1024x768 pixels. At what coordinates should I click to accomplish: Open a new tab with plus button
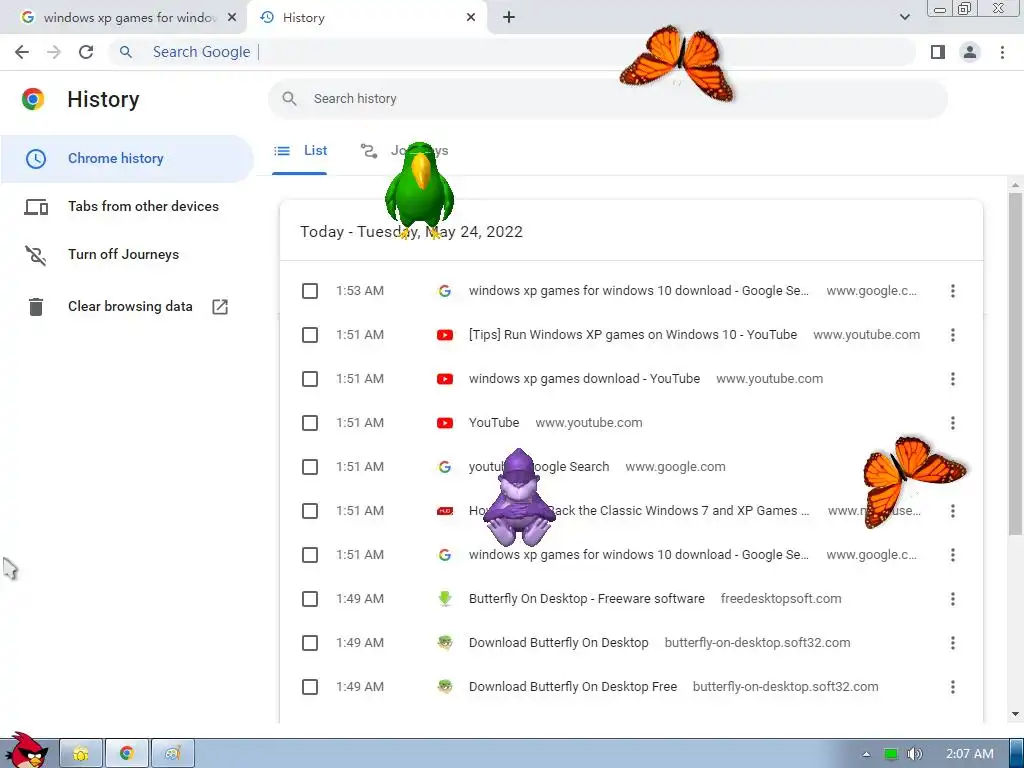(x=509, y=18)
